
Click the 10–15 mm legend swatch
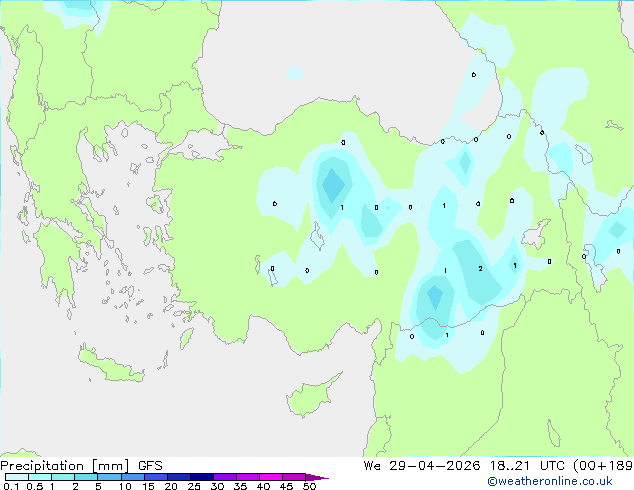132,477
